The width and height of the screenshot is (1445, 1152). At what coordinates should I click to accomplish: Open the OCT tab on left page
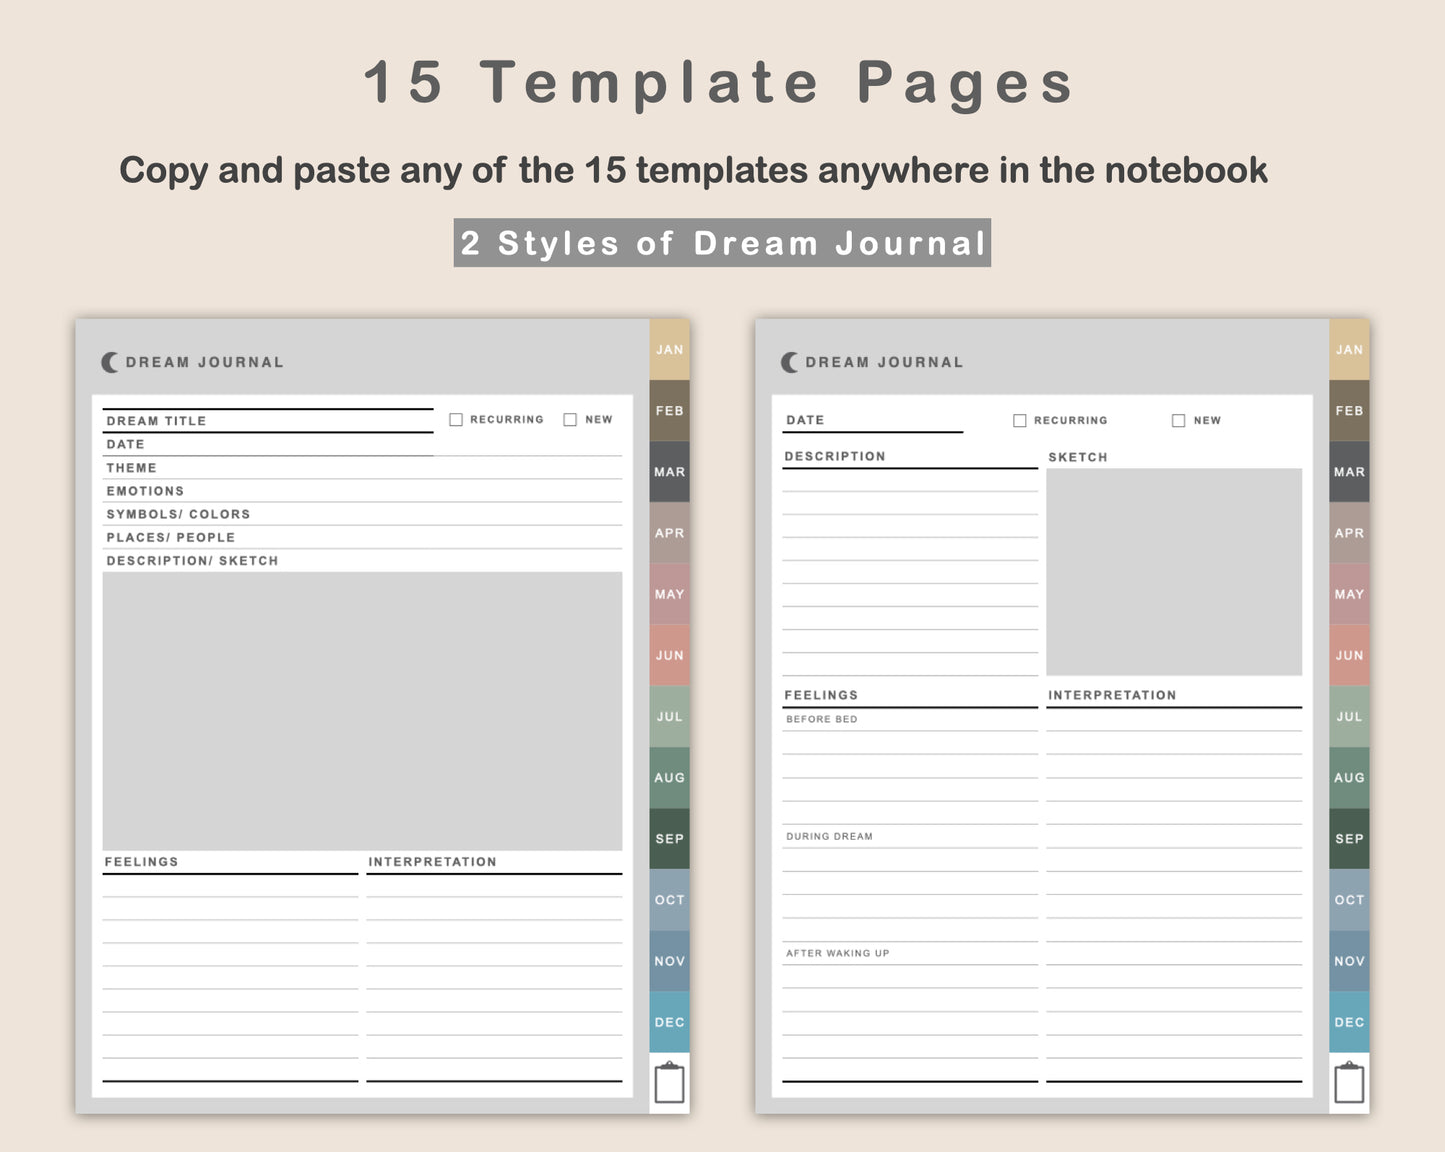point(669,900)
